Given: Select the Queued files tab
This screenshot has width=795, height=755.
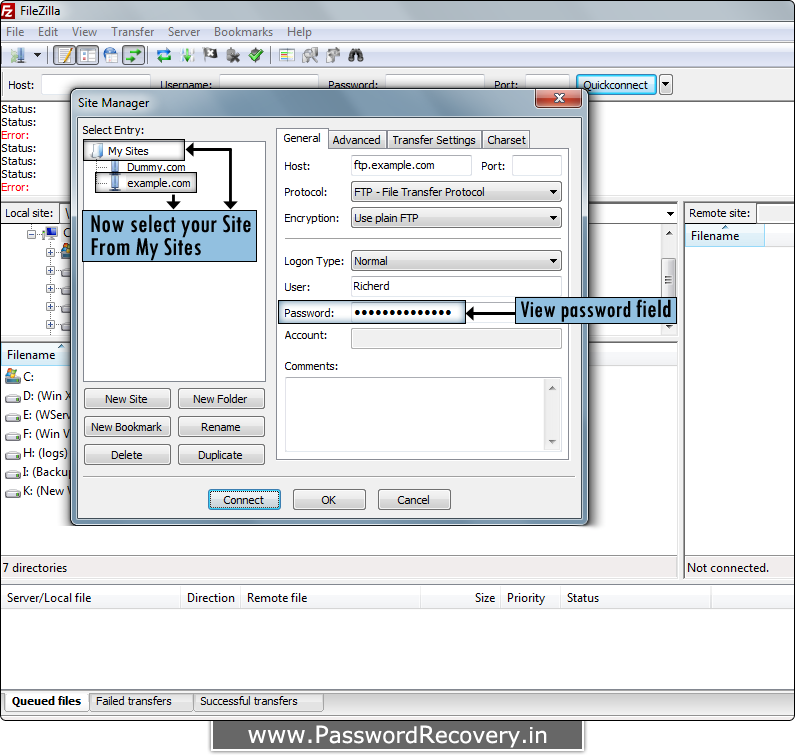Looking at the screenshot, I should (x=46, y=701).
